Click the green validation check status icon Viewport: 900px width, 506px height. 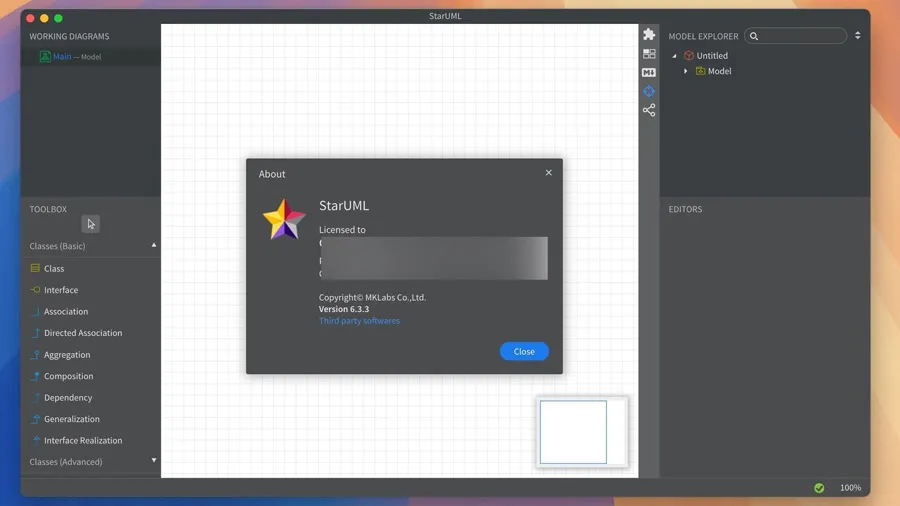[x=819, y=488]
